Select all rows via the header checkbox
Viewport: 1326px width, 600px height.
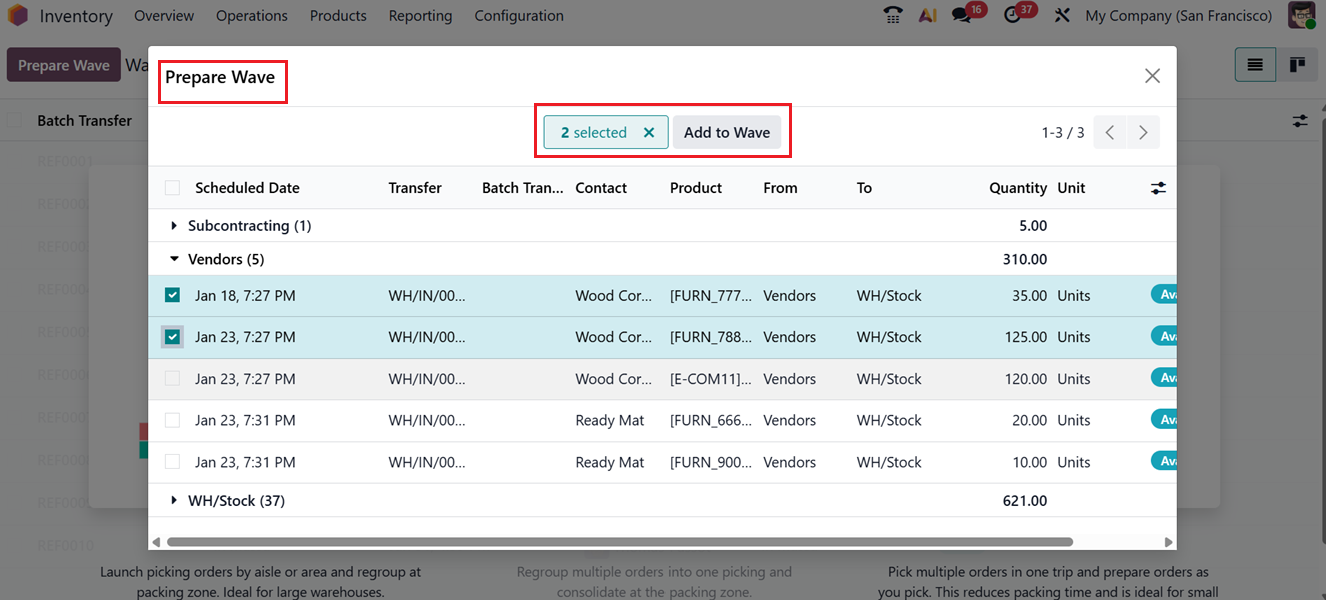click(x=172, y=187)
